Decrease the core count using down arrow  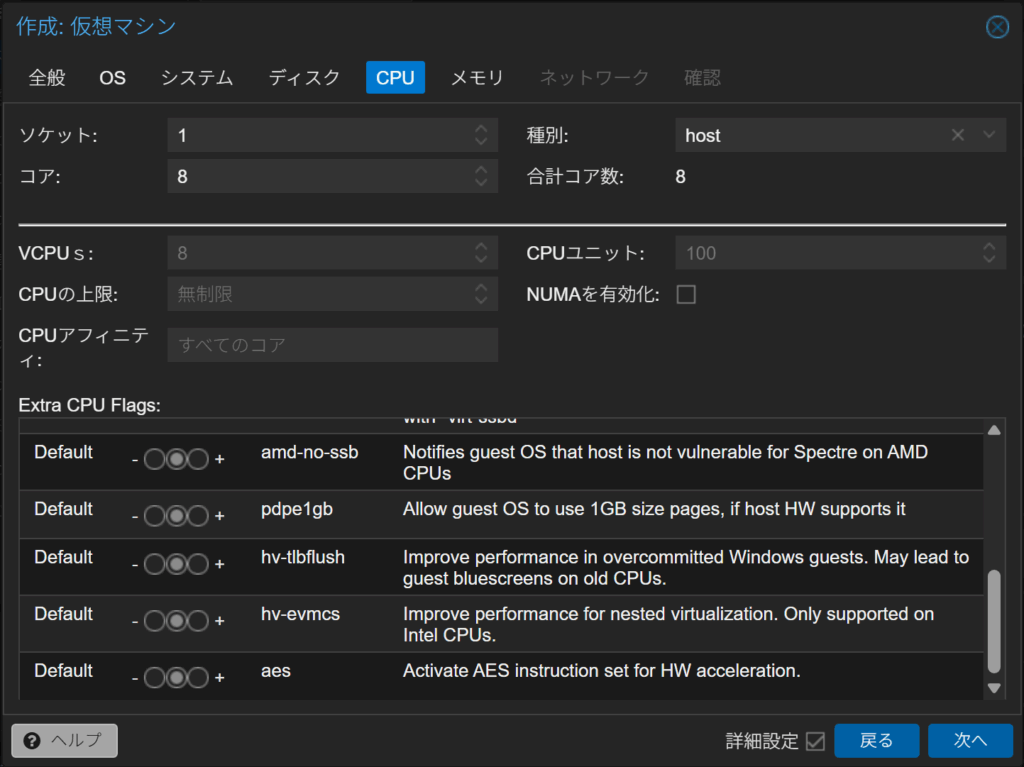(481, 183)
